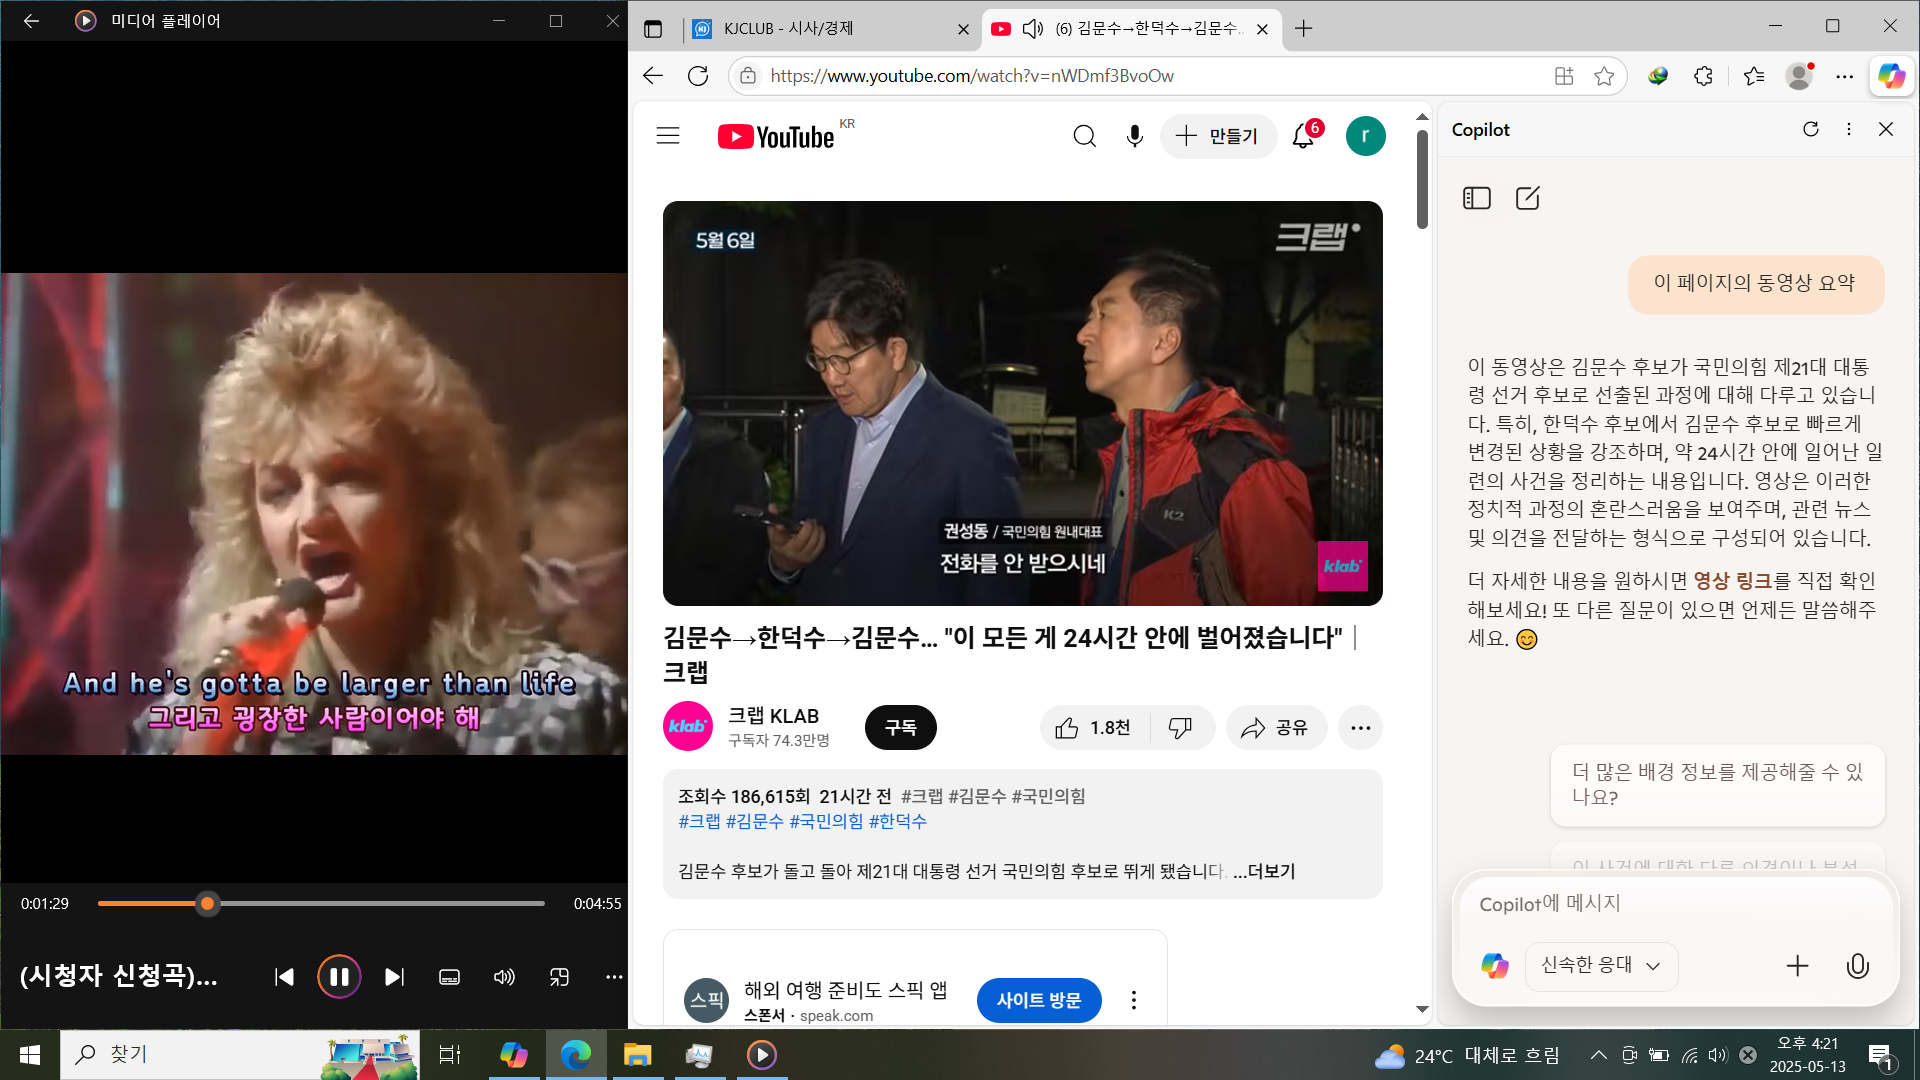Toggle subtitles icon in media player
The height and width of the screenshot is (1080, 1920).
[450, 977]
